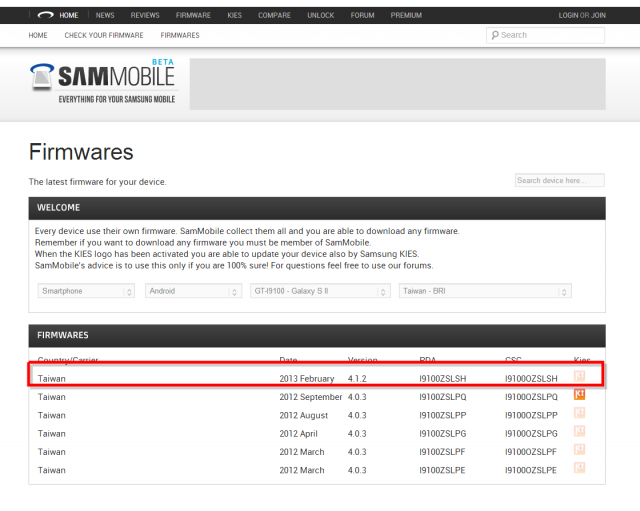Click PDA value I9100ZSLSH
This screenshot has height=511, width=640.
tap(442, 379)
